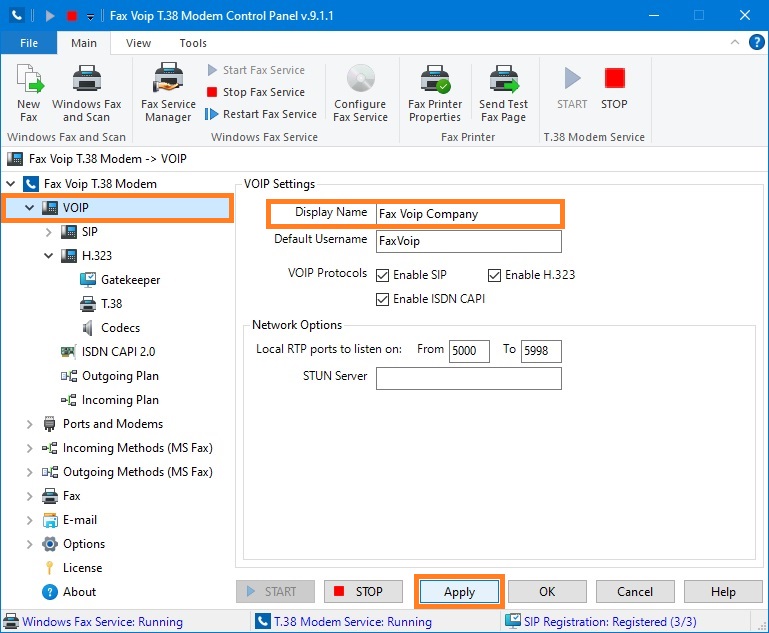This screenshot has height=633, width=769.
Task: Open Configure Fax Service
Action: click(360, 93)
